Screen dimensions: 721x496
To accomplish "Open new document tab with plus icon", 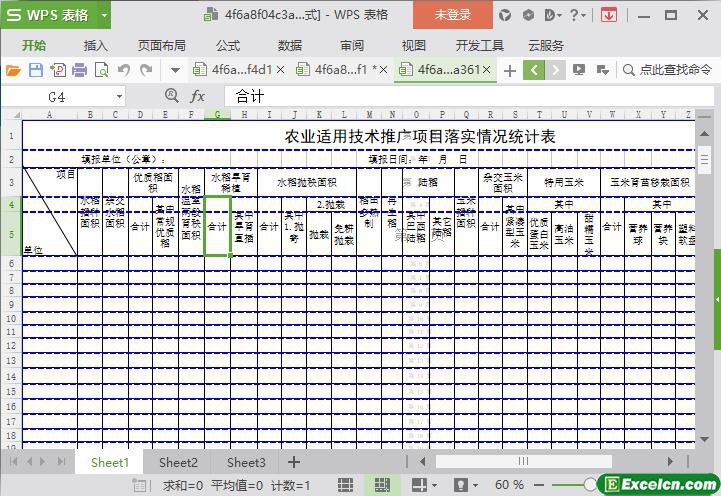I will (510, 70).
